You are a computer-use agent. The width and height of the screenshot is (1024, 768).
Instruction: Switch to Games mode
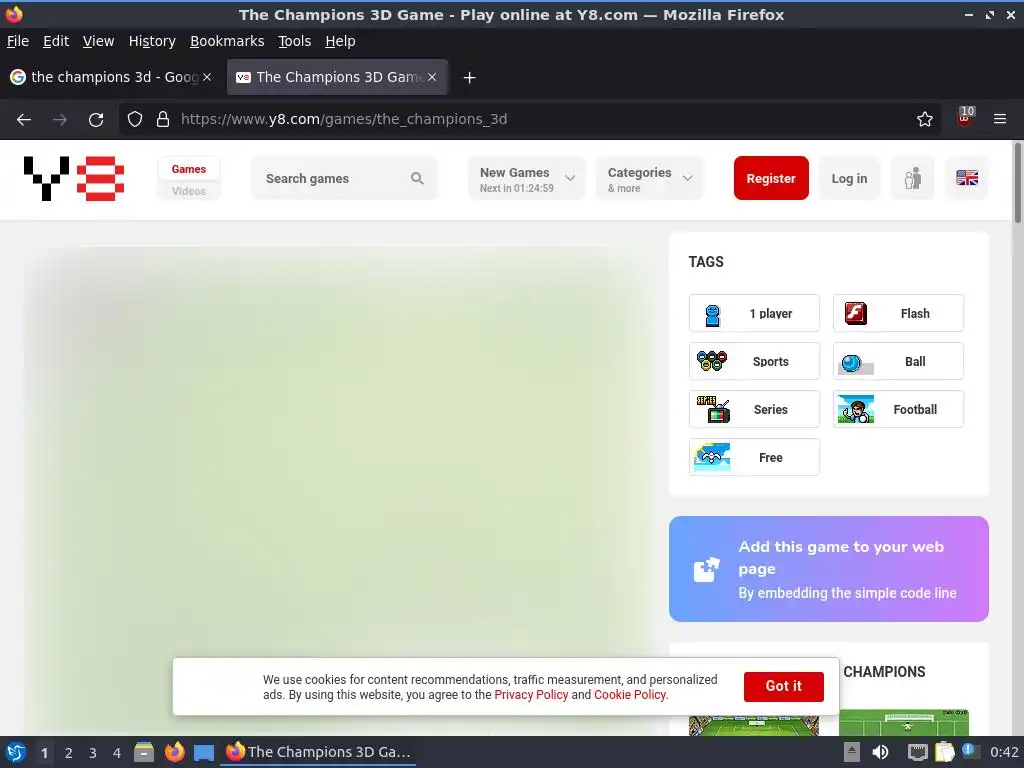189,169
